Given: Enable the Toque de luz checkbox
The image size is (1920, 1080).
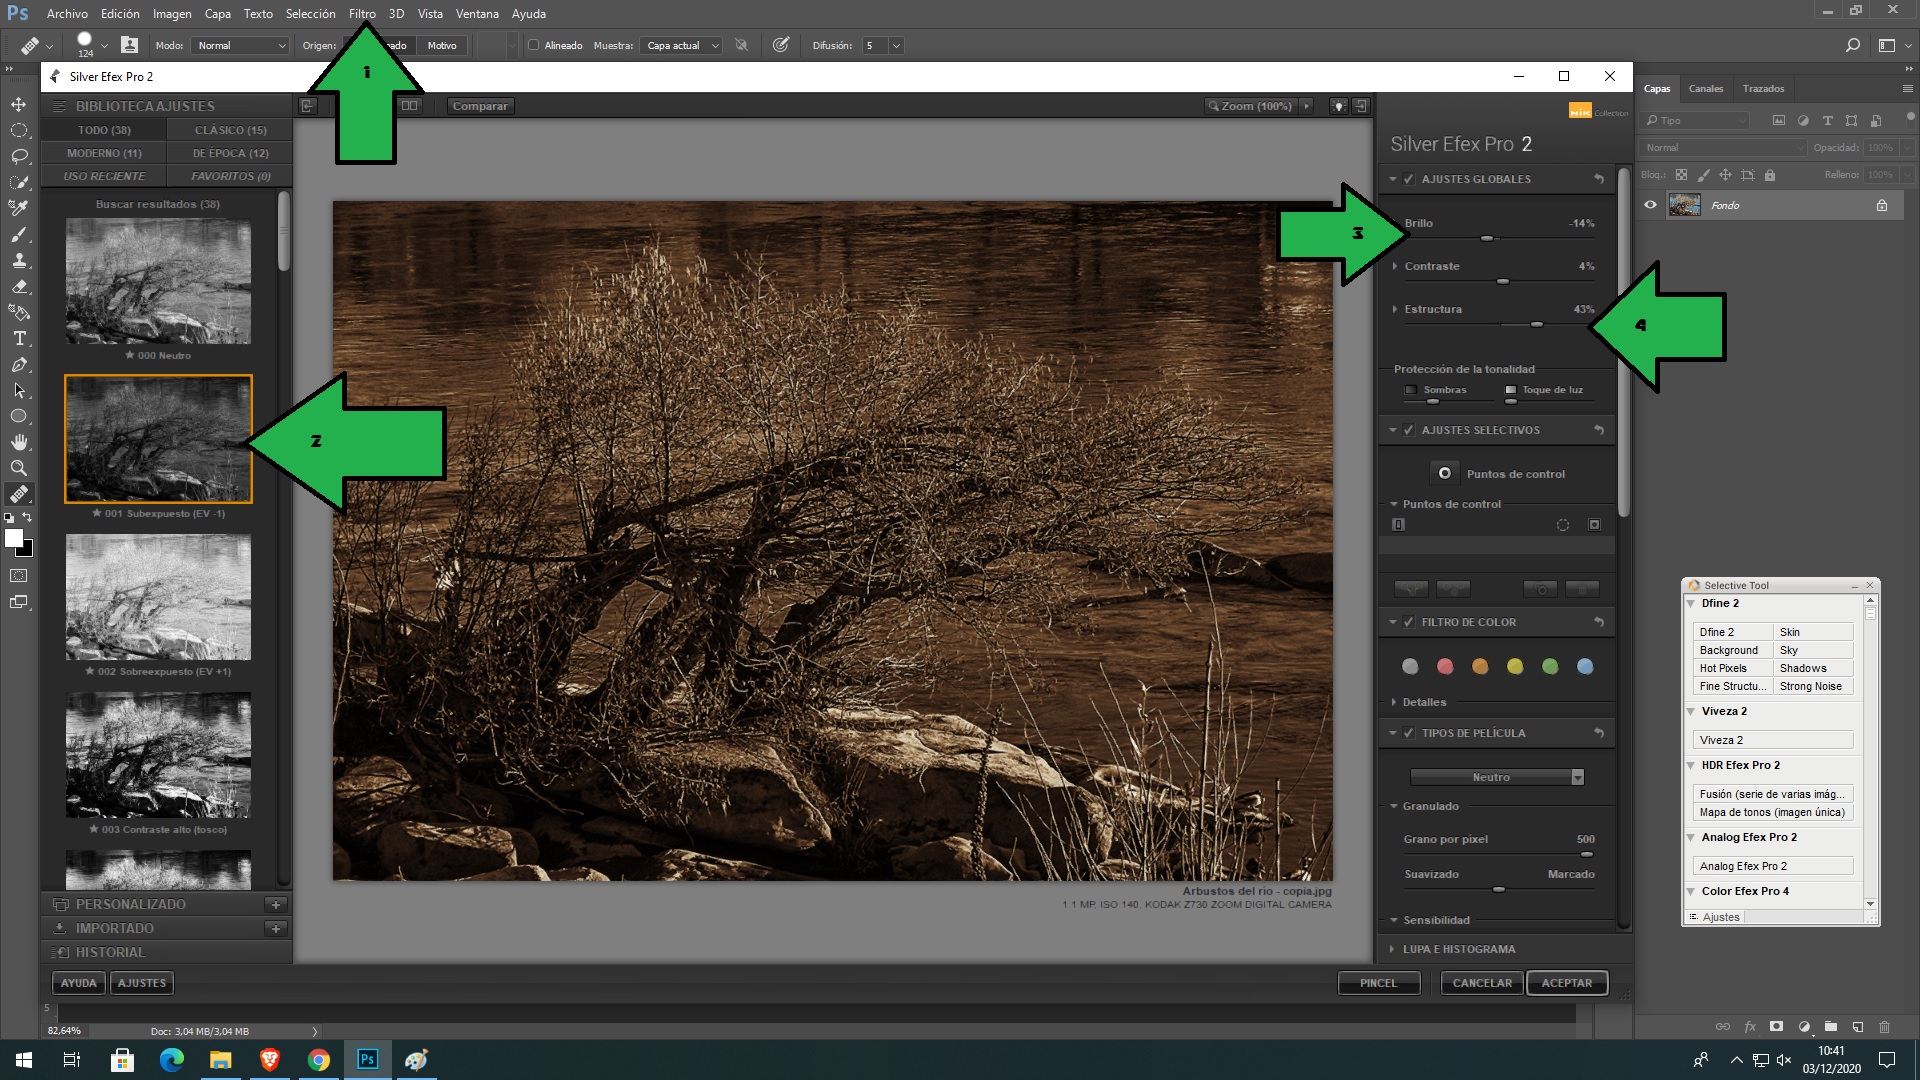Looking at the screenshot, I should click(1511, 390).
